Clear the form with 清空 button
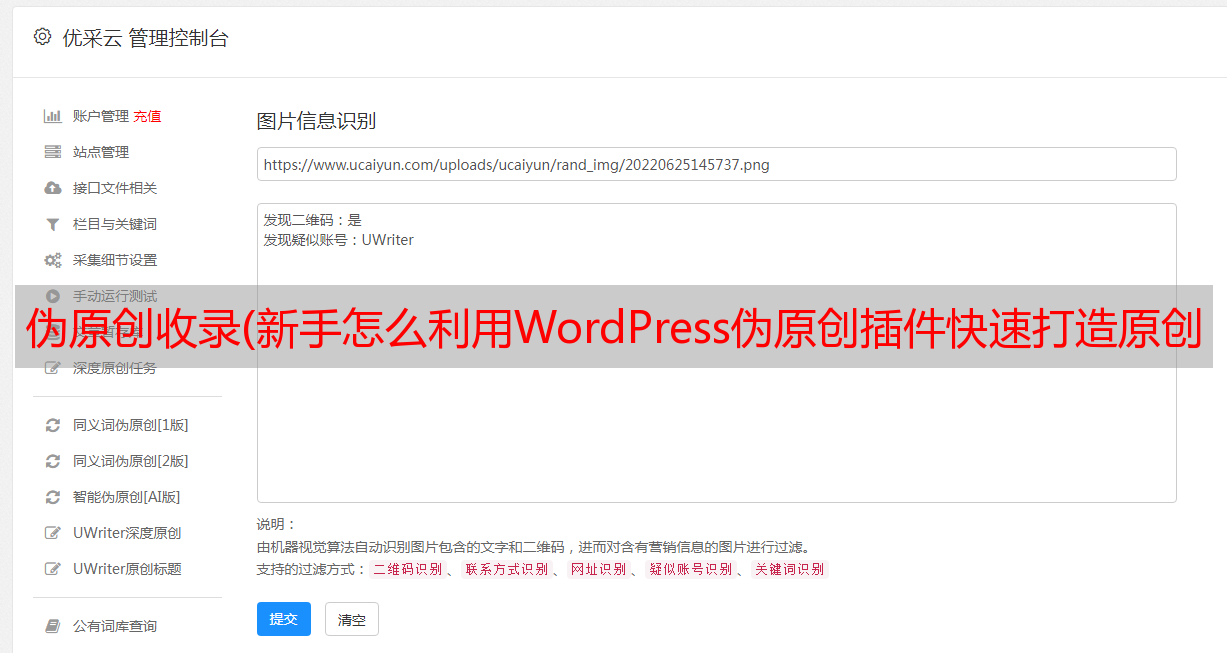 352,619
